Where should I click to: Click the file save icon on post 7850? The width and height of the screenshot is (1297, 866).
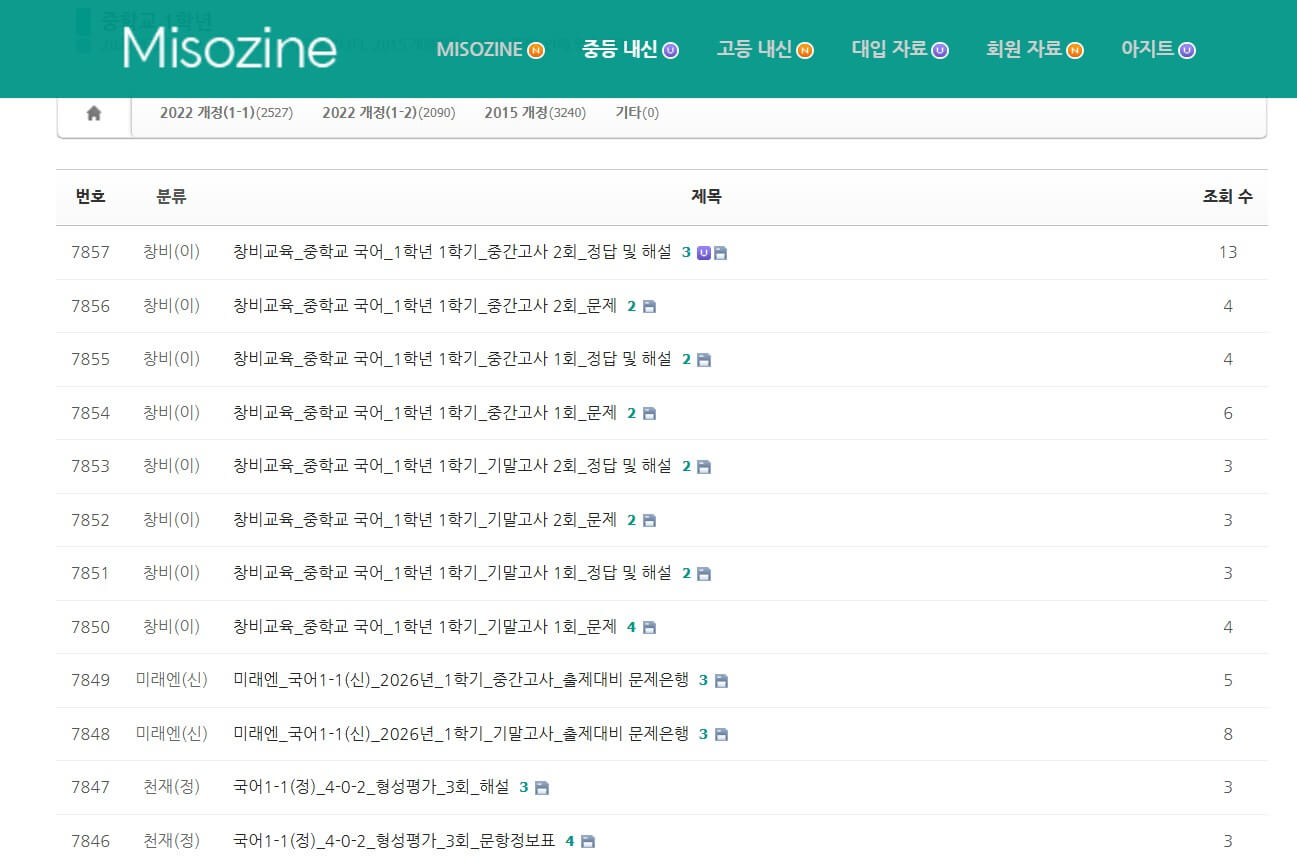649,628
